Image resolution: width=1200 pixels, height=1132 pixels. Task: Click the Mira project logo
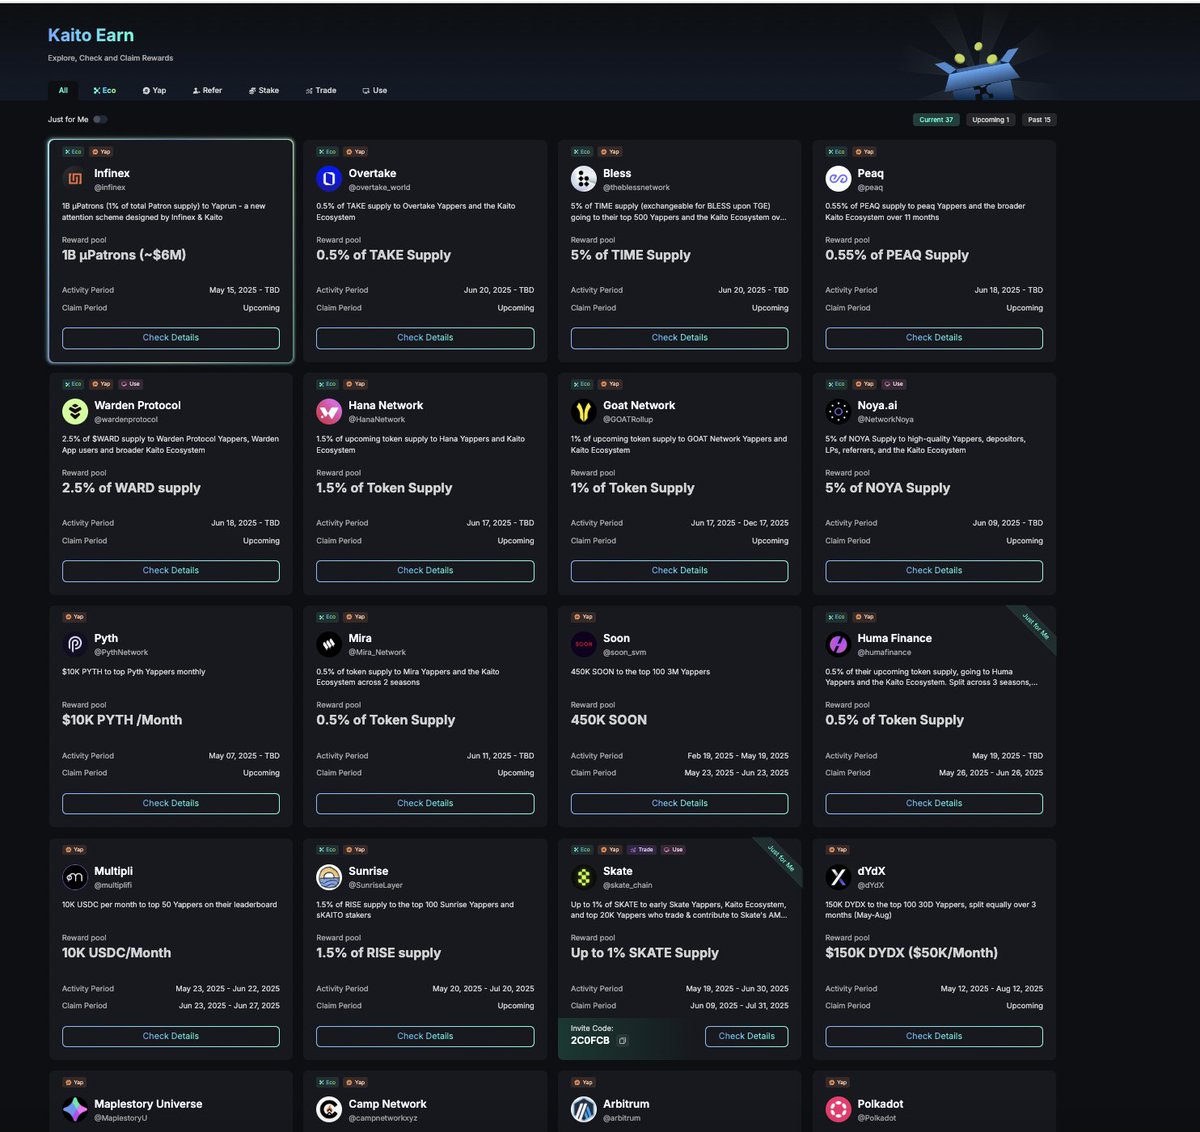pyautogui.click(x=329, y=644)
